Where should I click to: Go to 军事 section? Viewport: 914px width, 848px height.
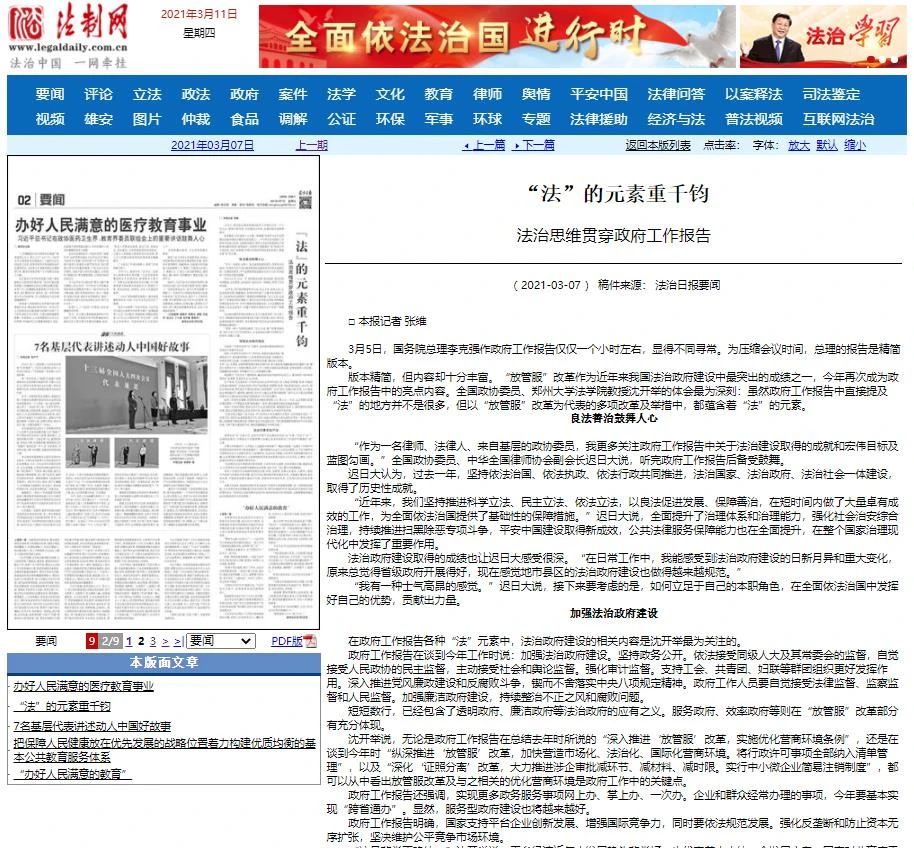(x=438, y=119)
